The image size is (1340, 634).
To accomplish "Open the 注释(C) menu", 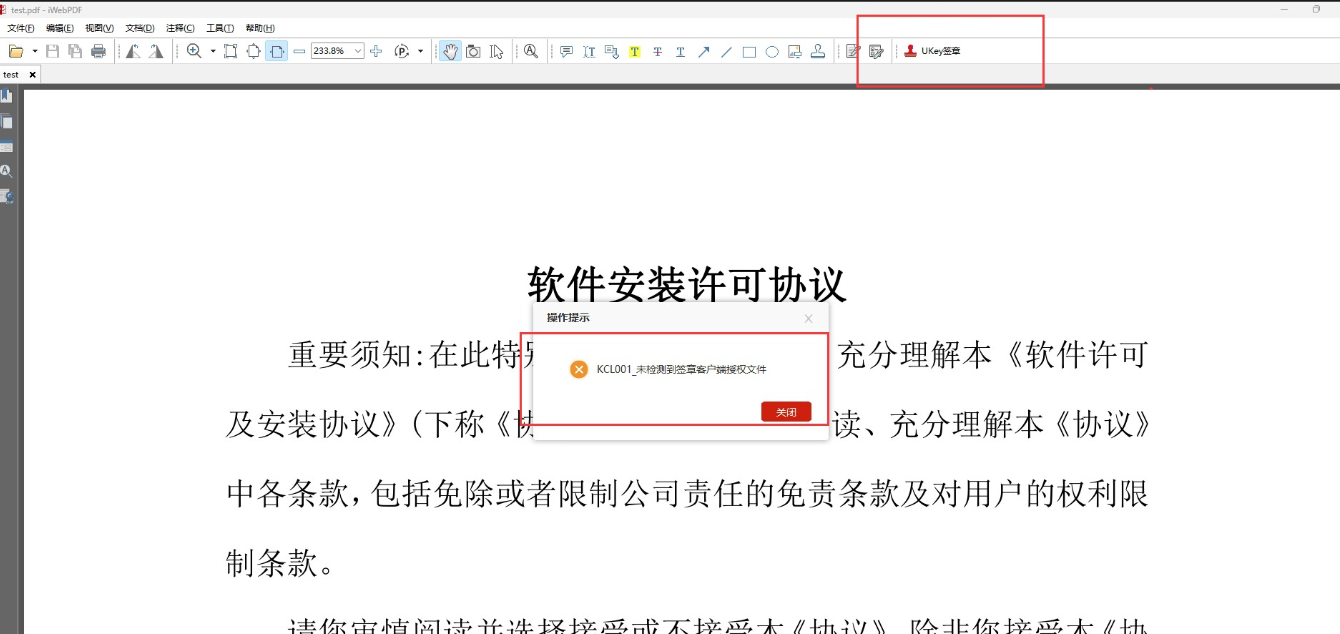I will pyautogui.click(x=180, y=28).
